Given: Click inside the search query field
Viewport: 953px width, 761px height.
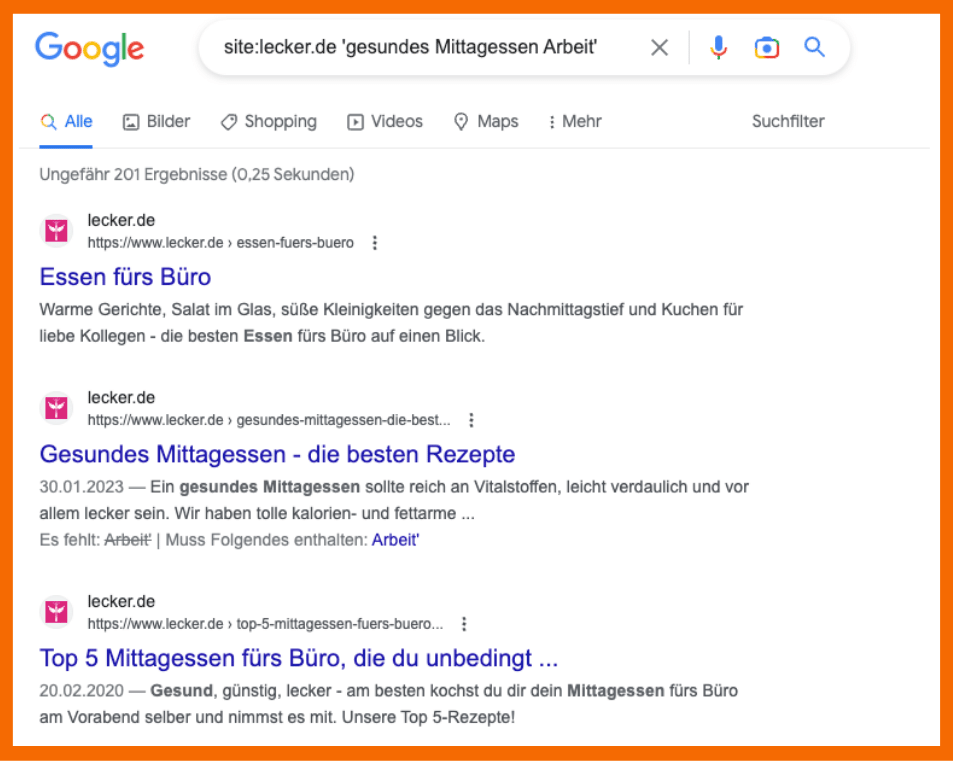Looking at the screenshot, I should pos(410,48).
